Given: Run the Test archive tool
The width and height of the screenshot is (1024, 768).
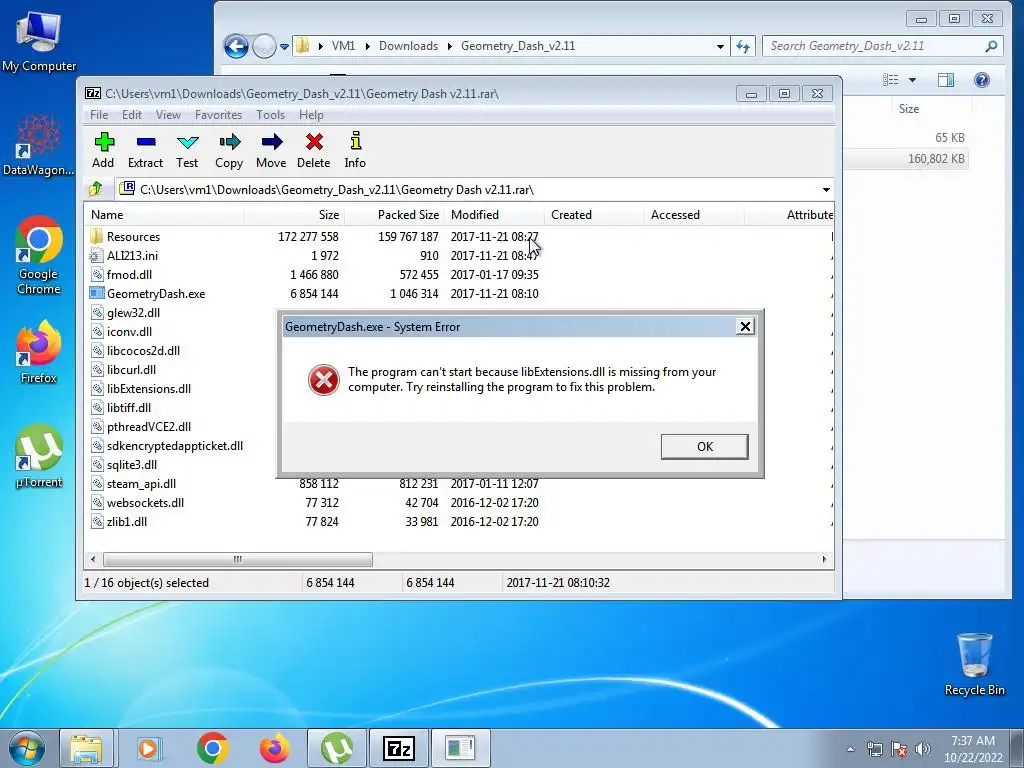Looking at the screenshot, I should point(187,150).
